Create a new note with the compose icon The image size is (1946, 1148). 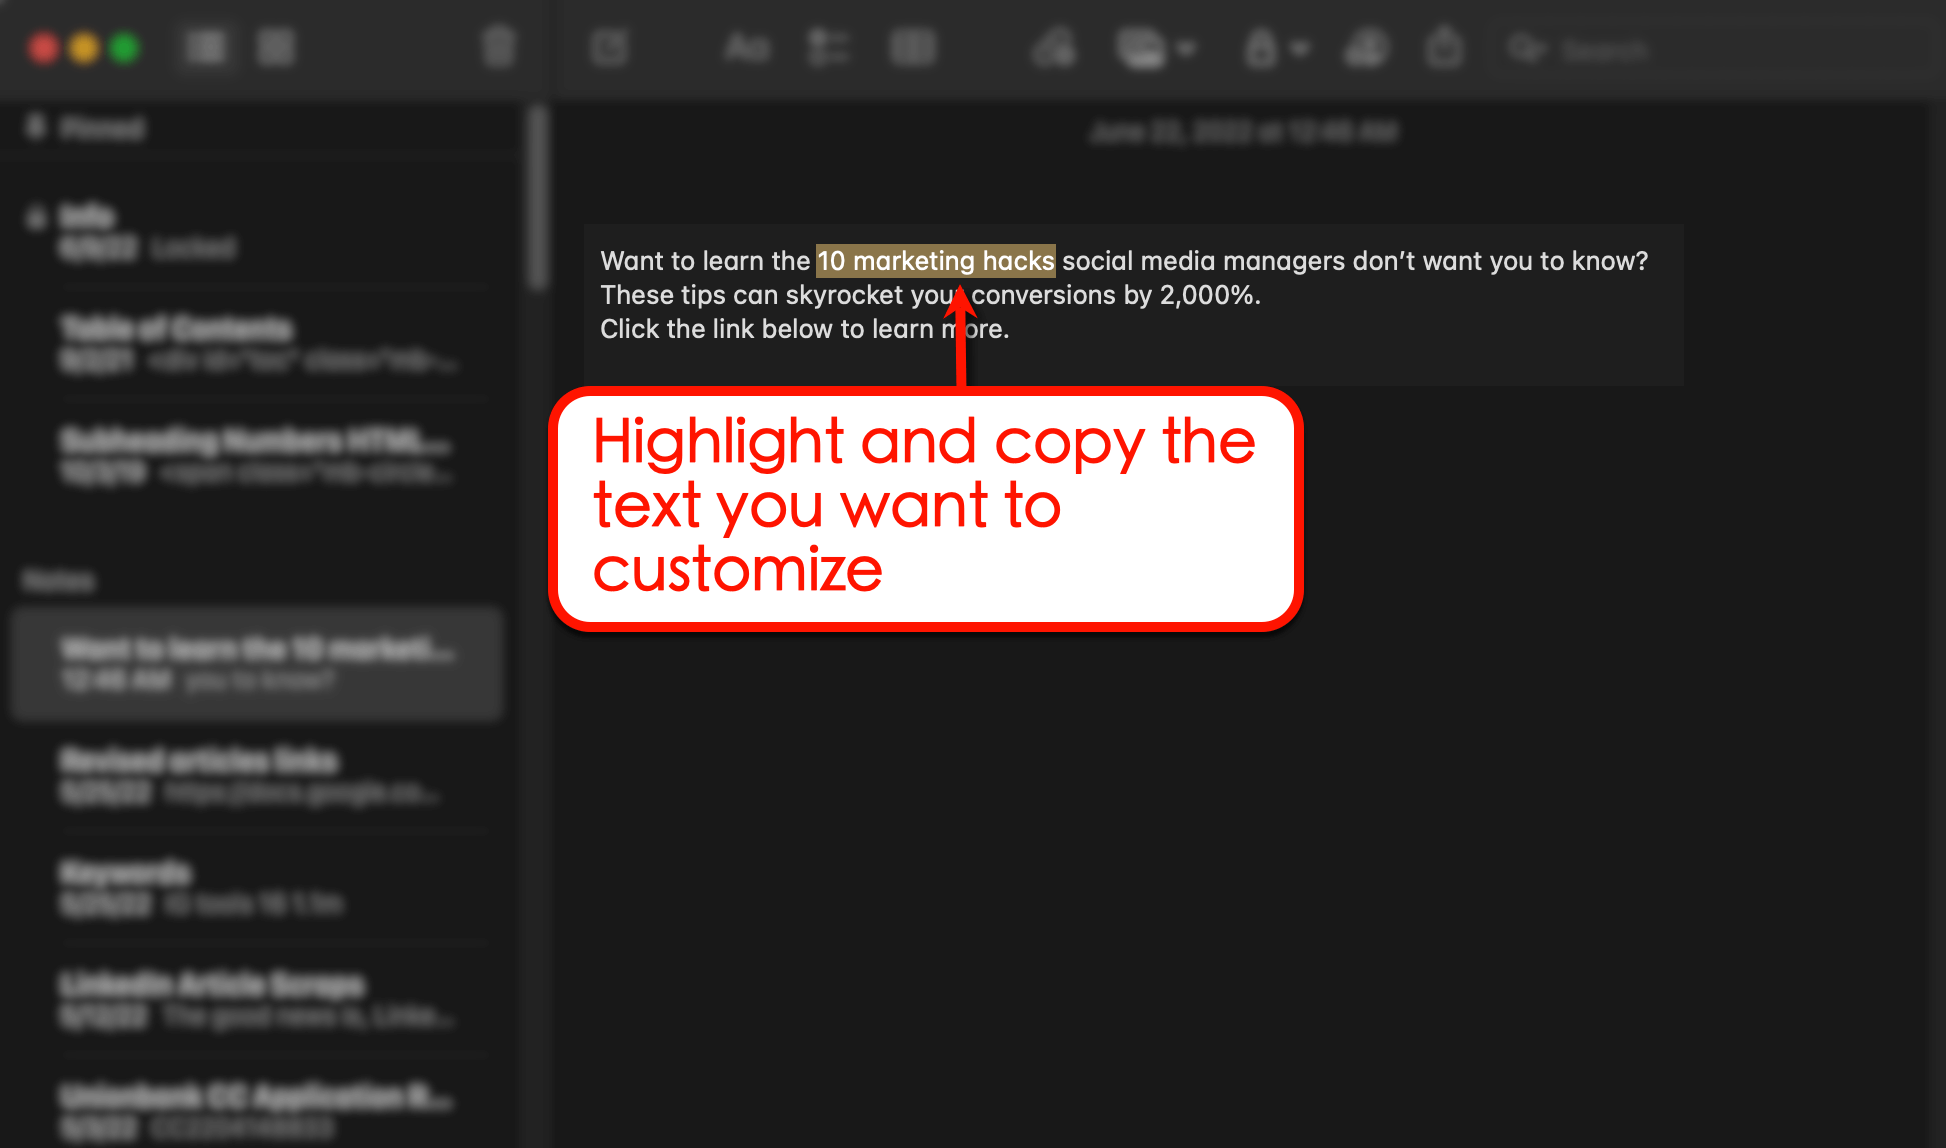tap(610, 47)
